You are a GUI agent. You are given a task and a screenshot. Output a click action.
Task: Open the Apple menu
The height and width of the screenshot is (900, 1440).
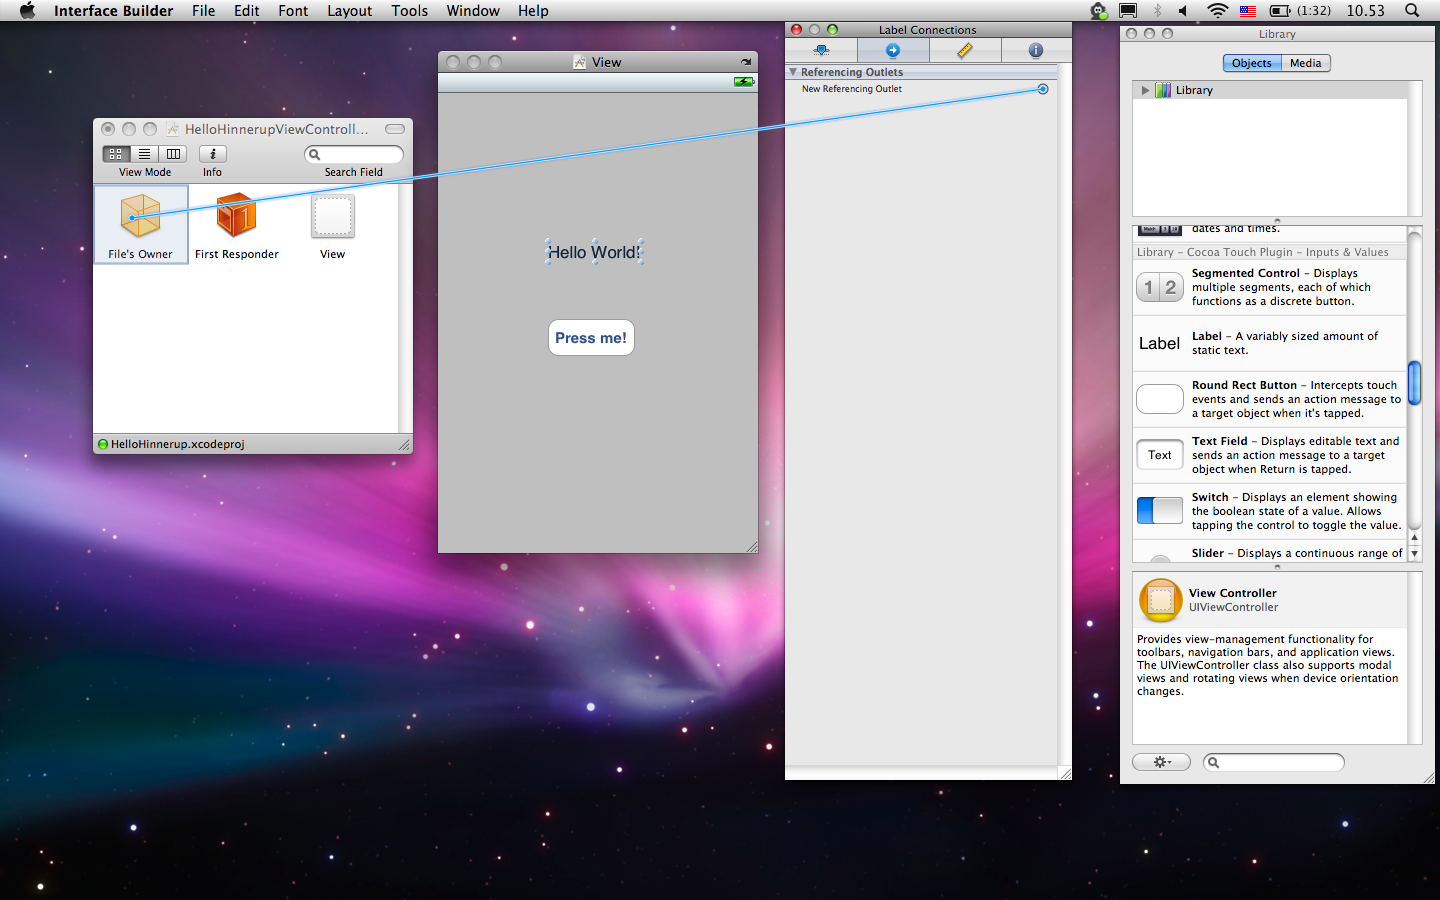click(x=27, y=11)
